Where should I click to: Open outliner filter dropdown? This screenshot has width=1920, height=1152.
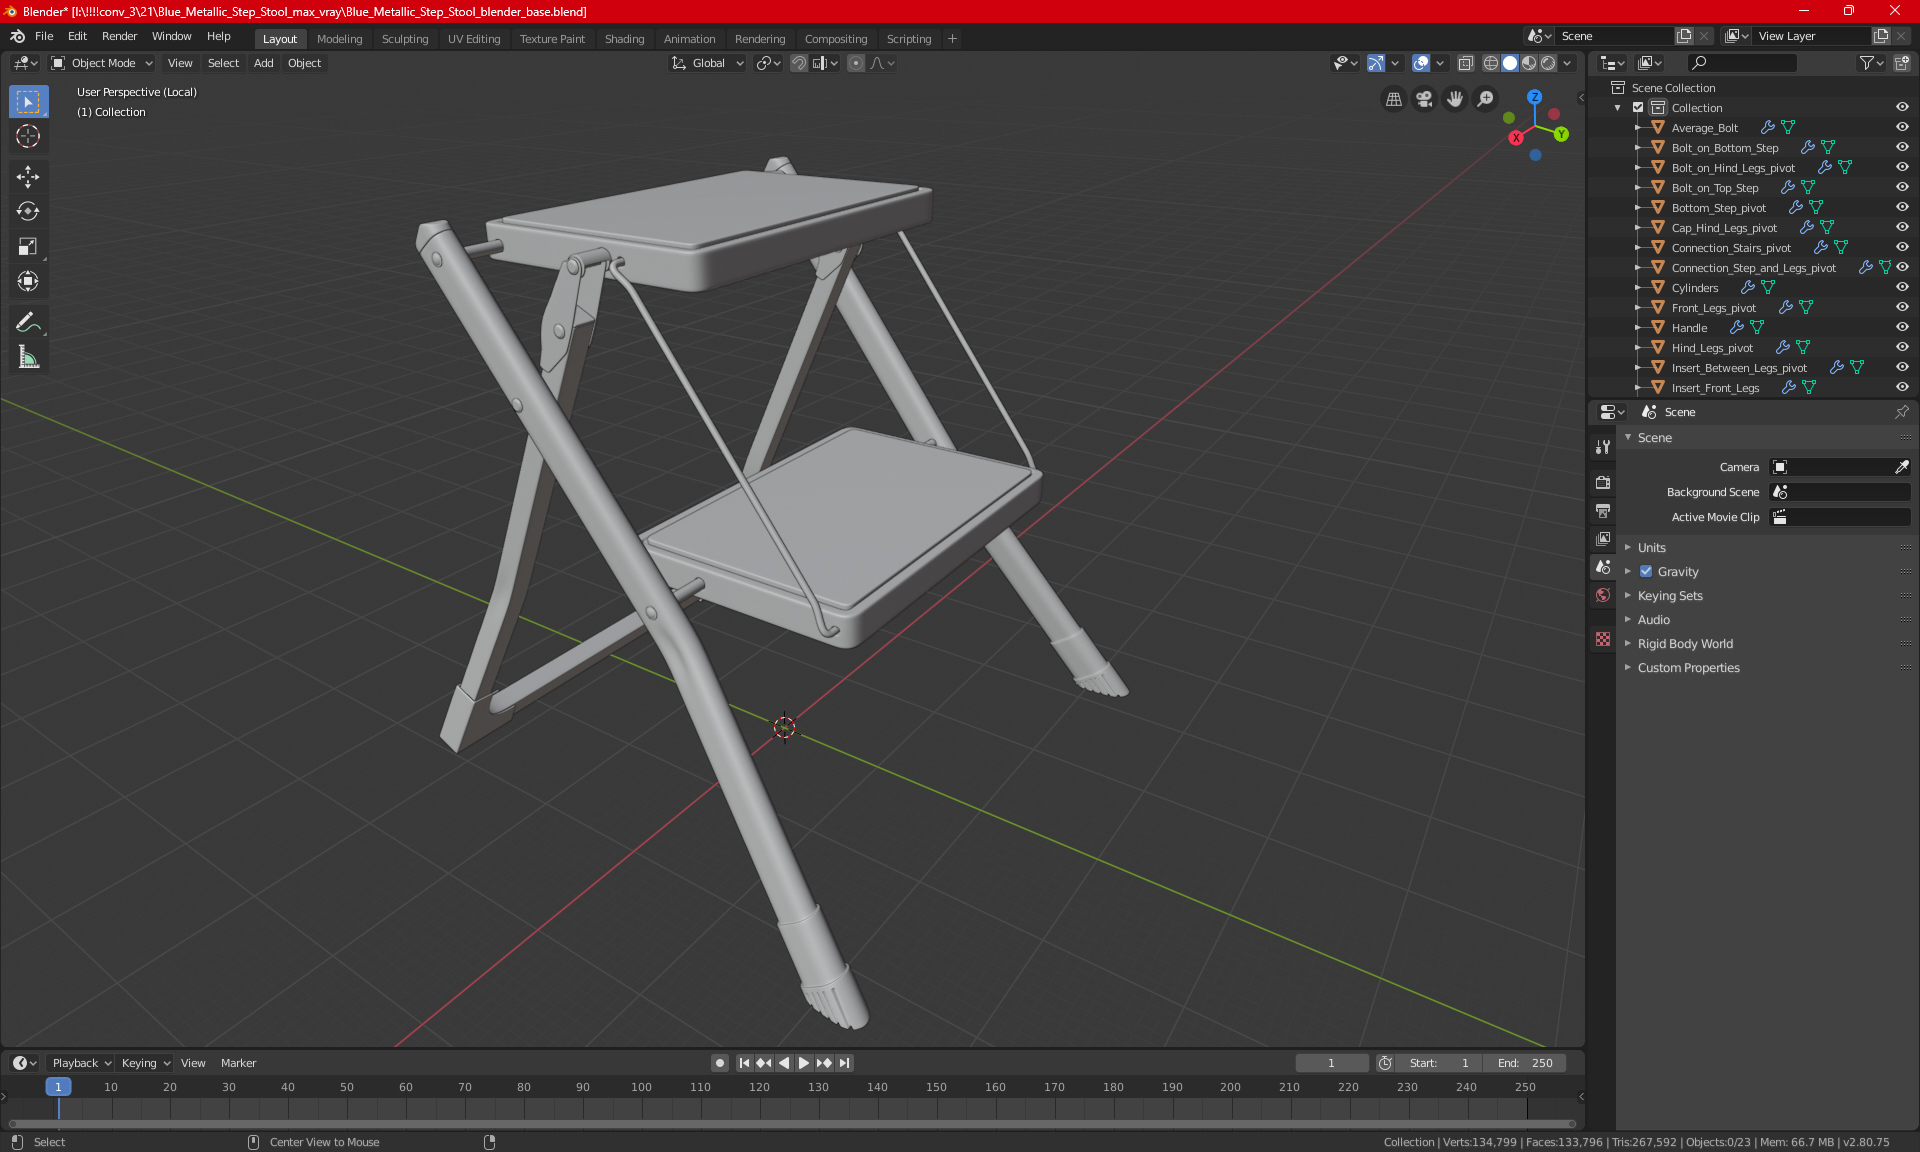1871,63
